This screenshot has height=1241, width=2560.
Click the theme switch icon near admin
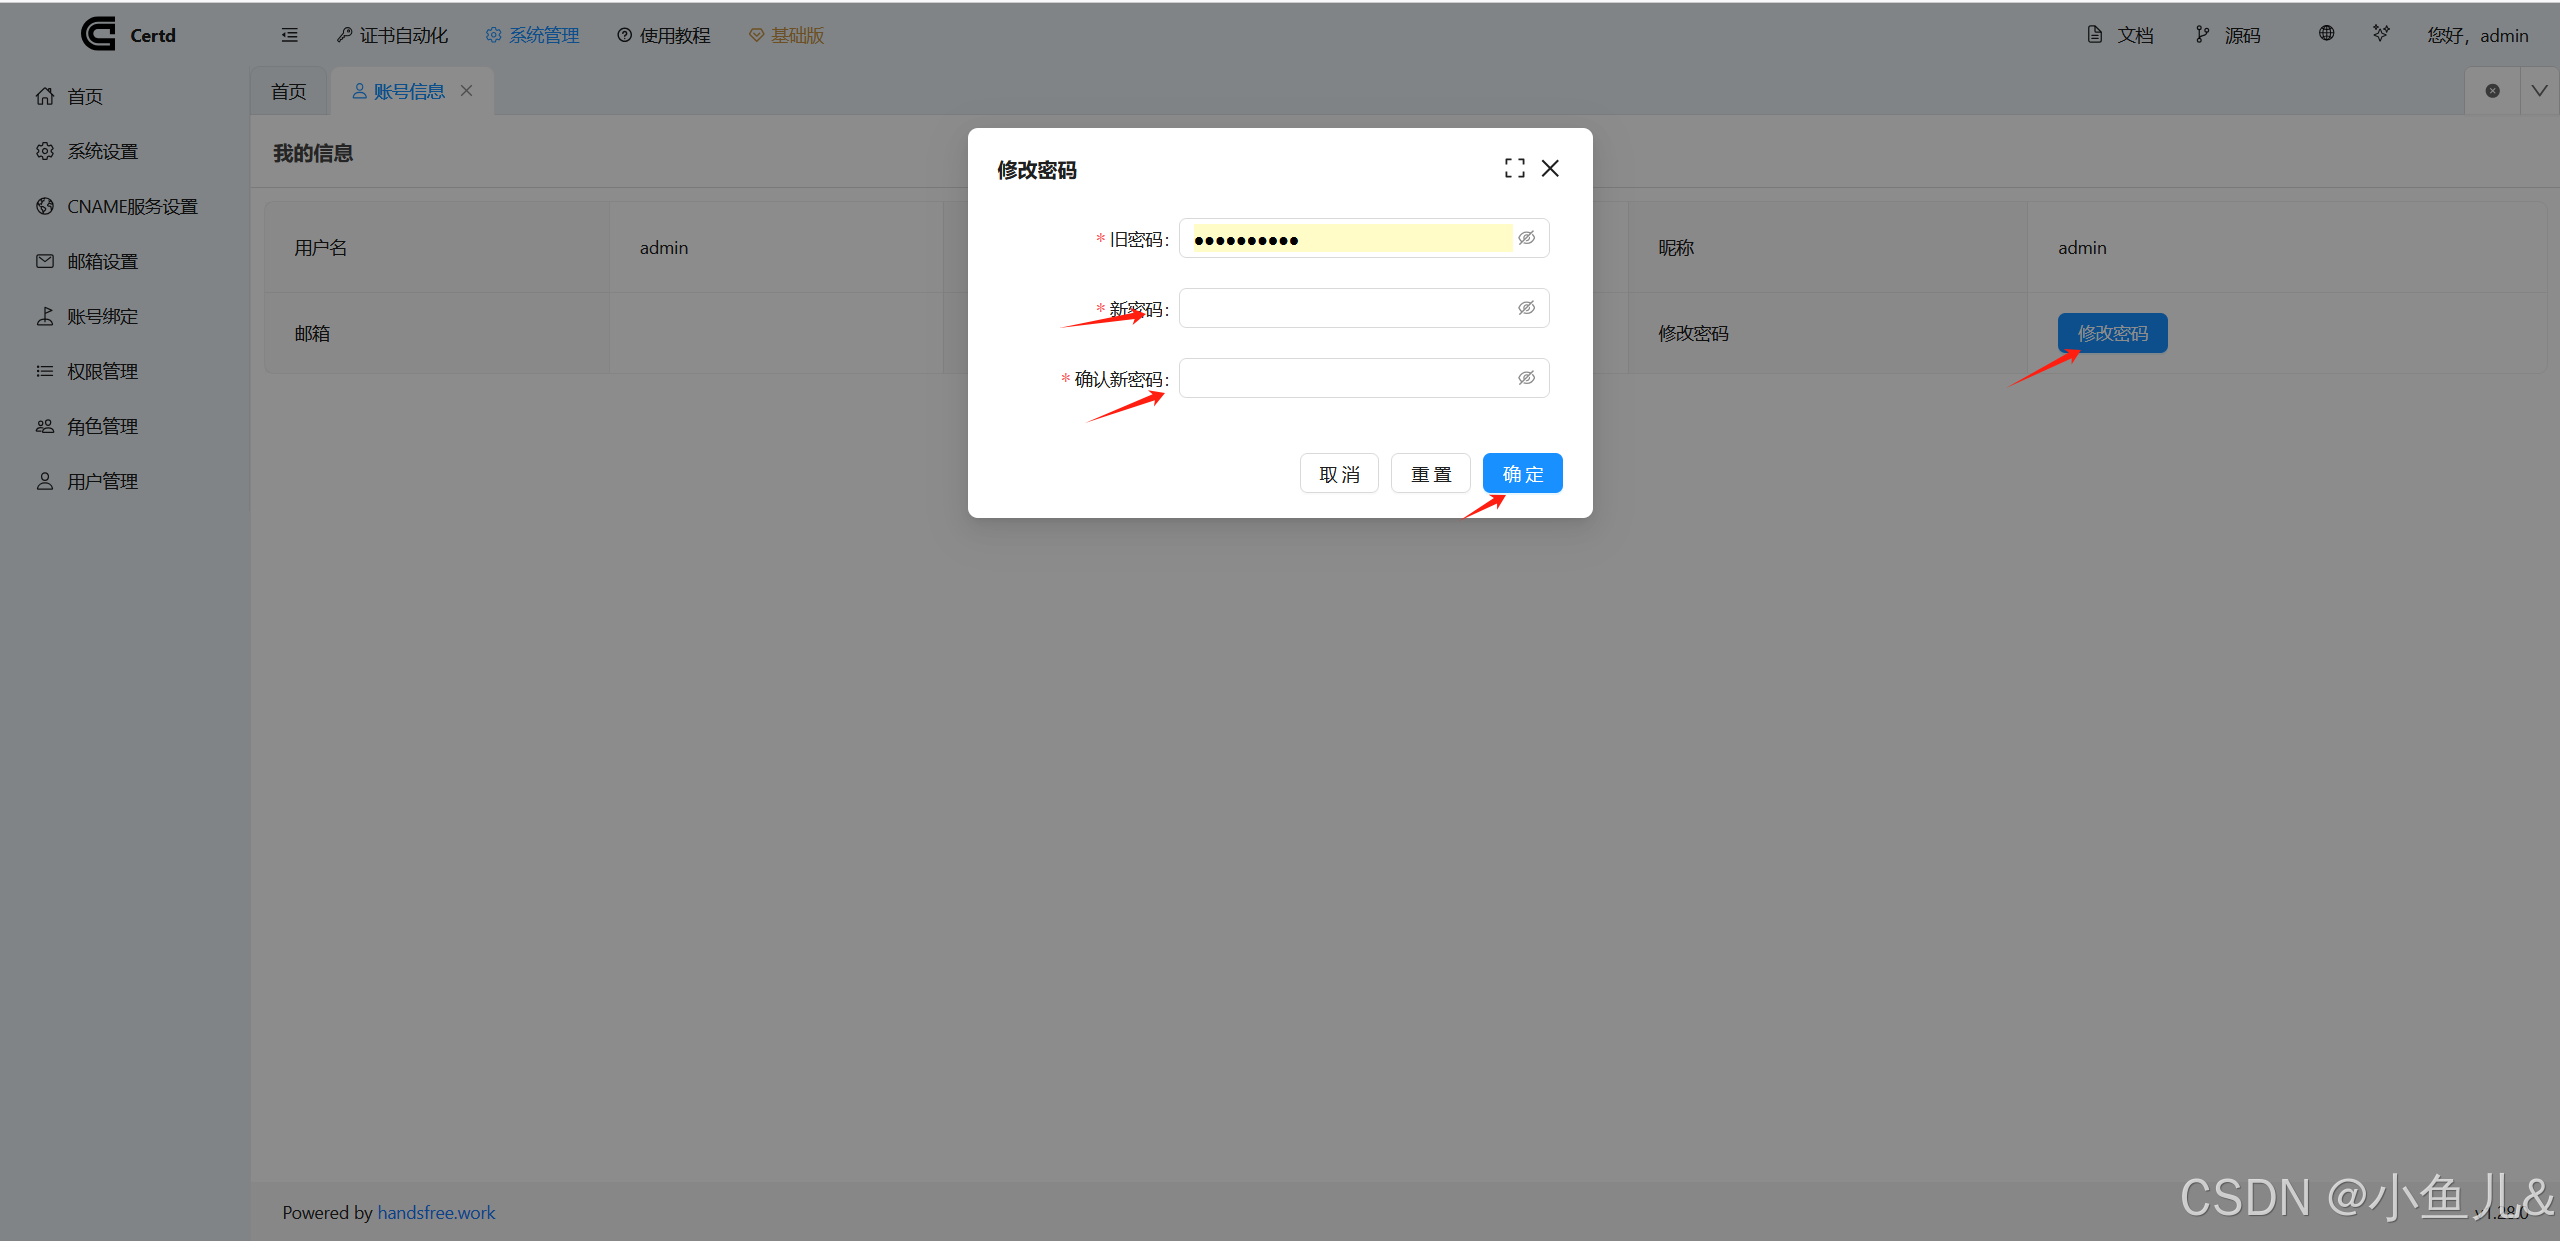pos(2381,34)
